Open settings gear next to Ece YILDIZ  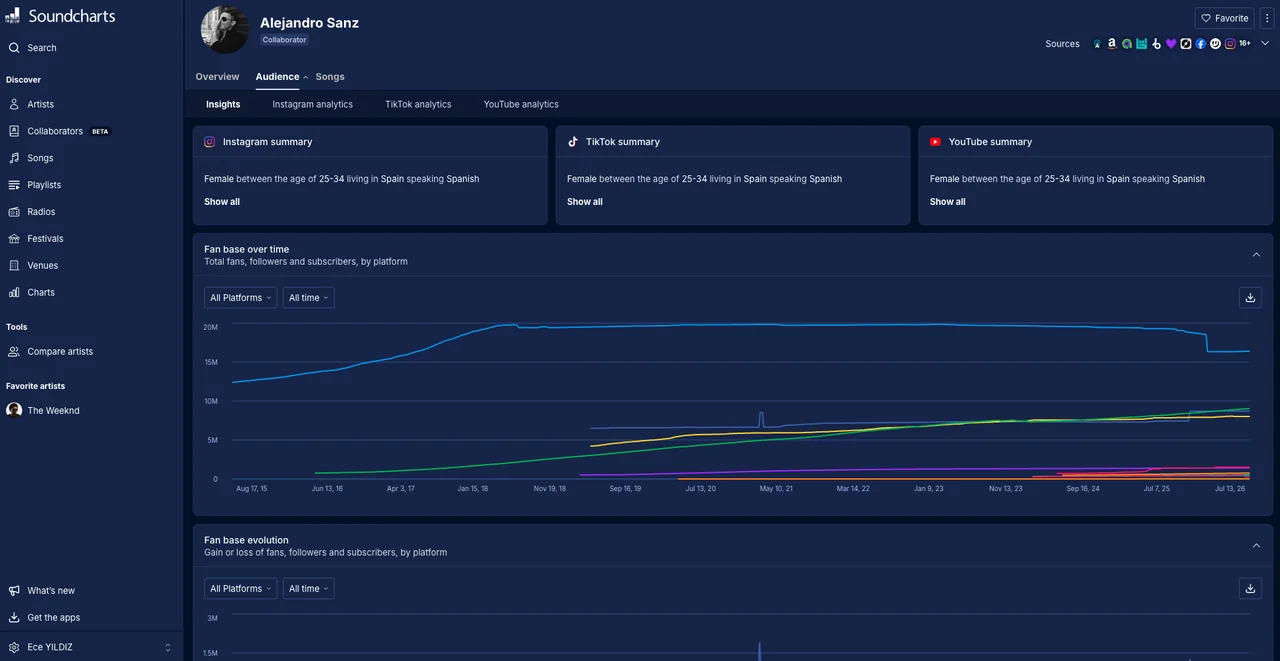(14, 647)
